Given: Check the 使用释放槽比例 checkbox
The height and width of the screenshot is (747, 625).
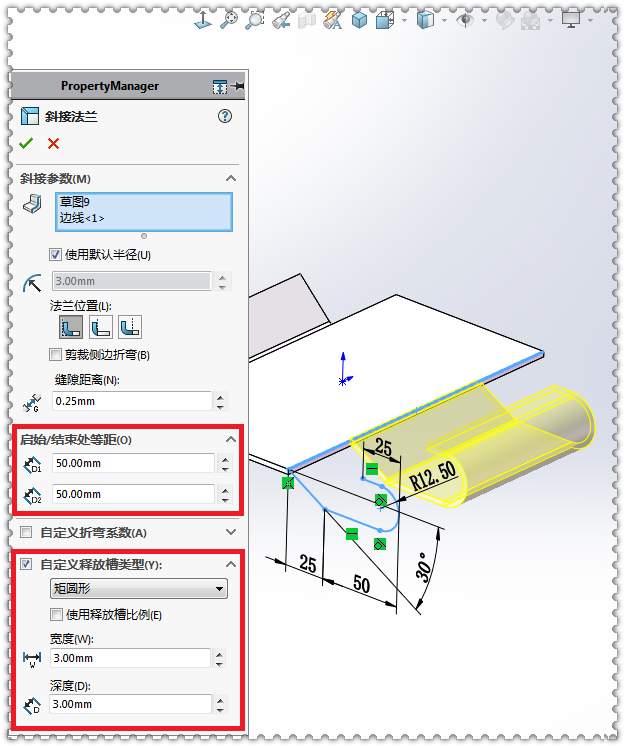Looking at the screenshot, I should 56,615.
